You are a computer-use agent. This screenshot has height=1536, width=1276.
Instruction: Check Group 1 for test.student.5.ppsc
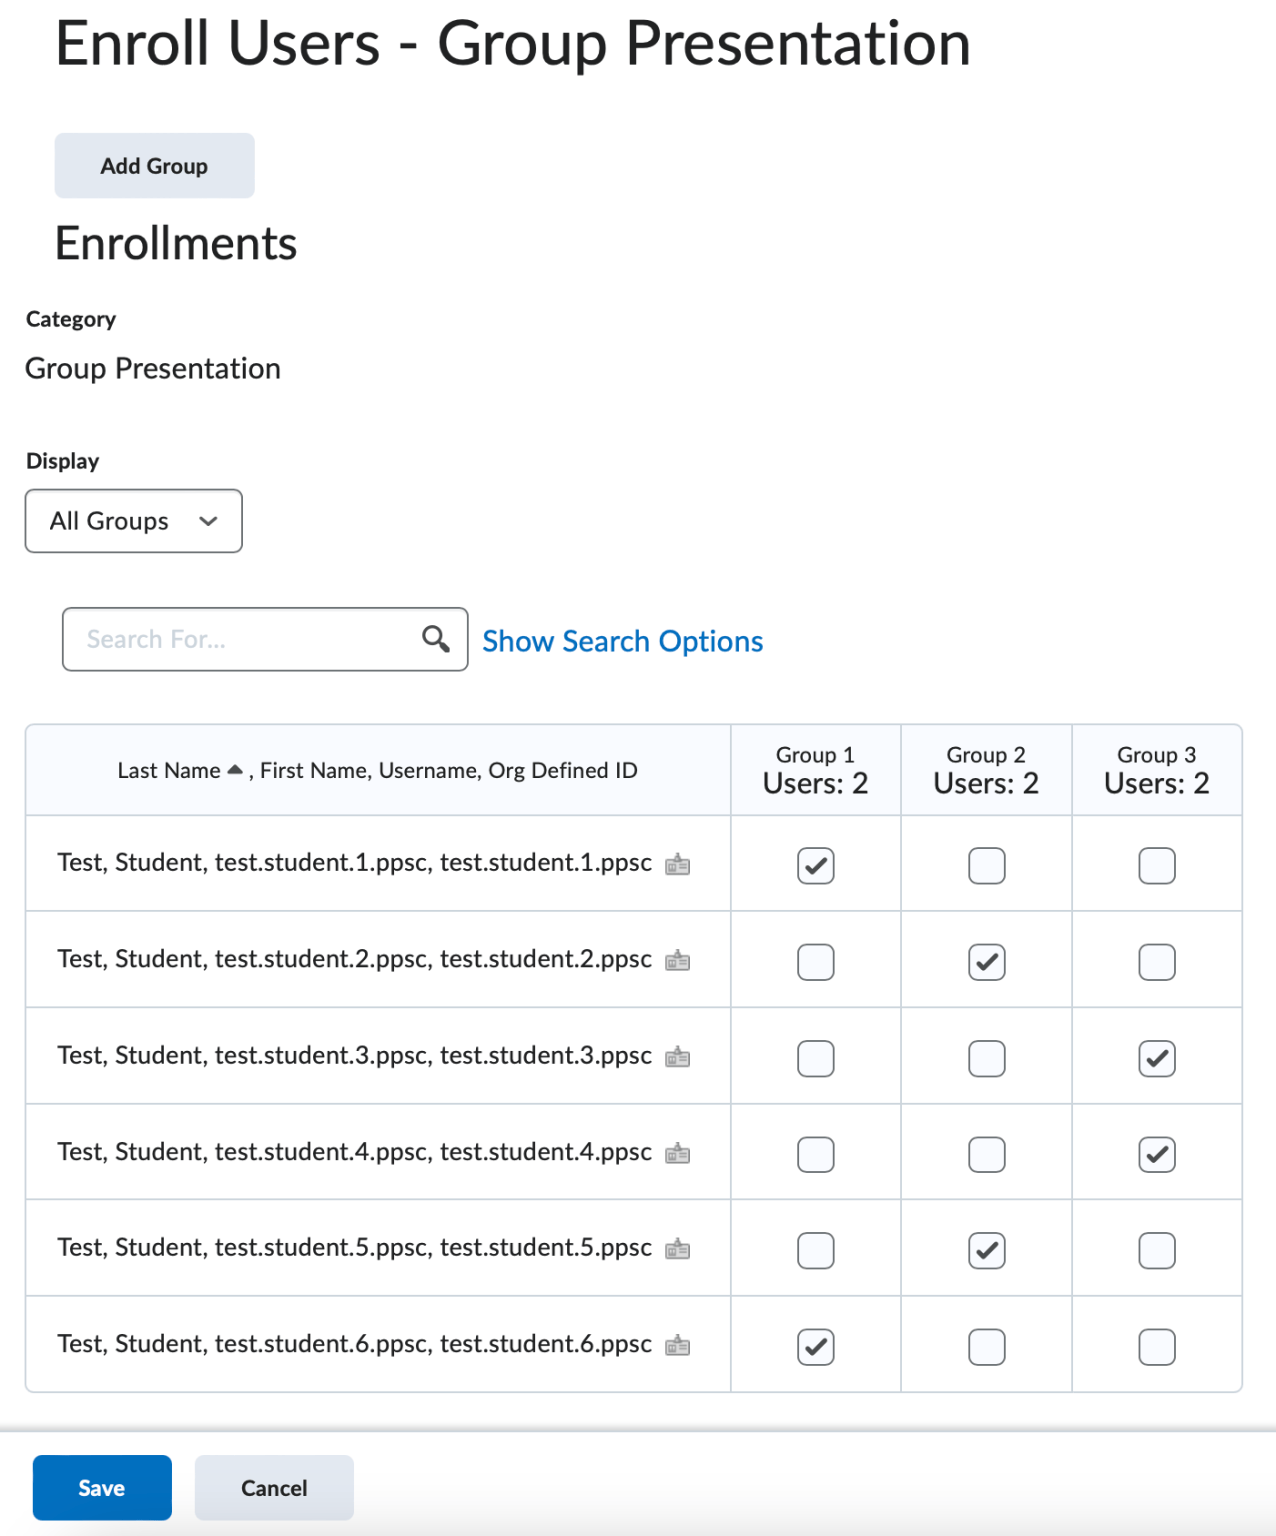point(816,1250)
